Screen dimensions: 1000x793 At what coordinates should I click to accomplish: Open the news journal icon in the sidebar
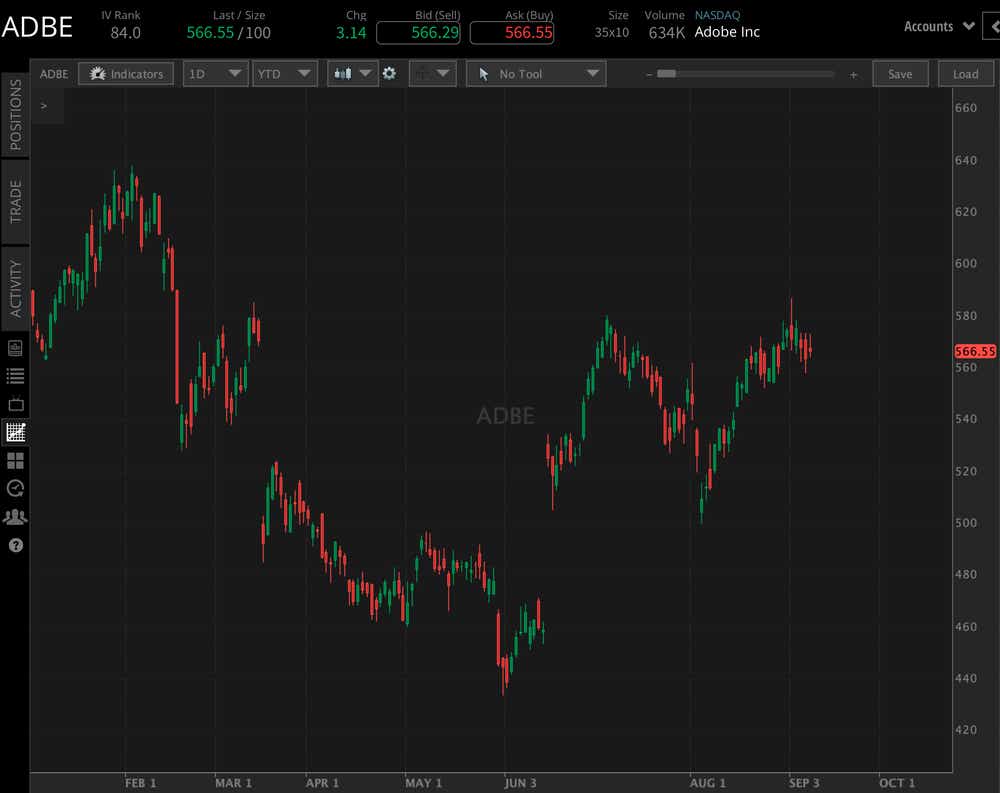[x=15, y=347]
